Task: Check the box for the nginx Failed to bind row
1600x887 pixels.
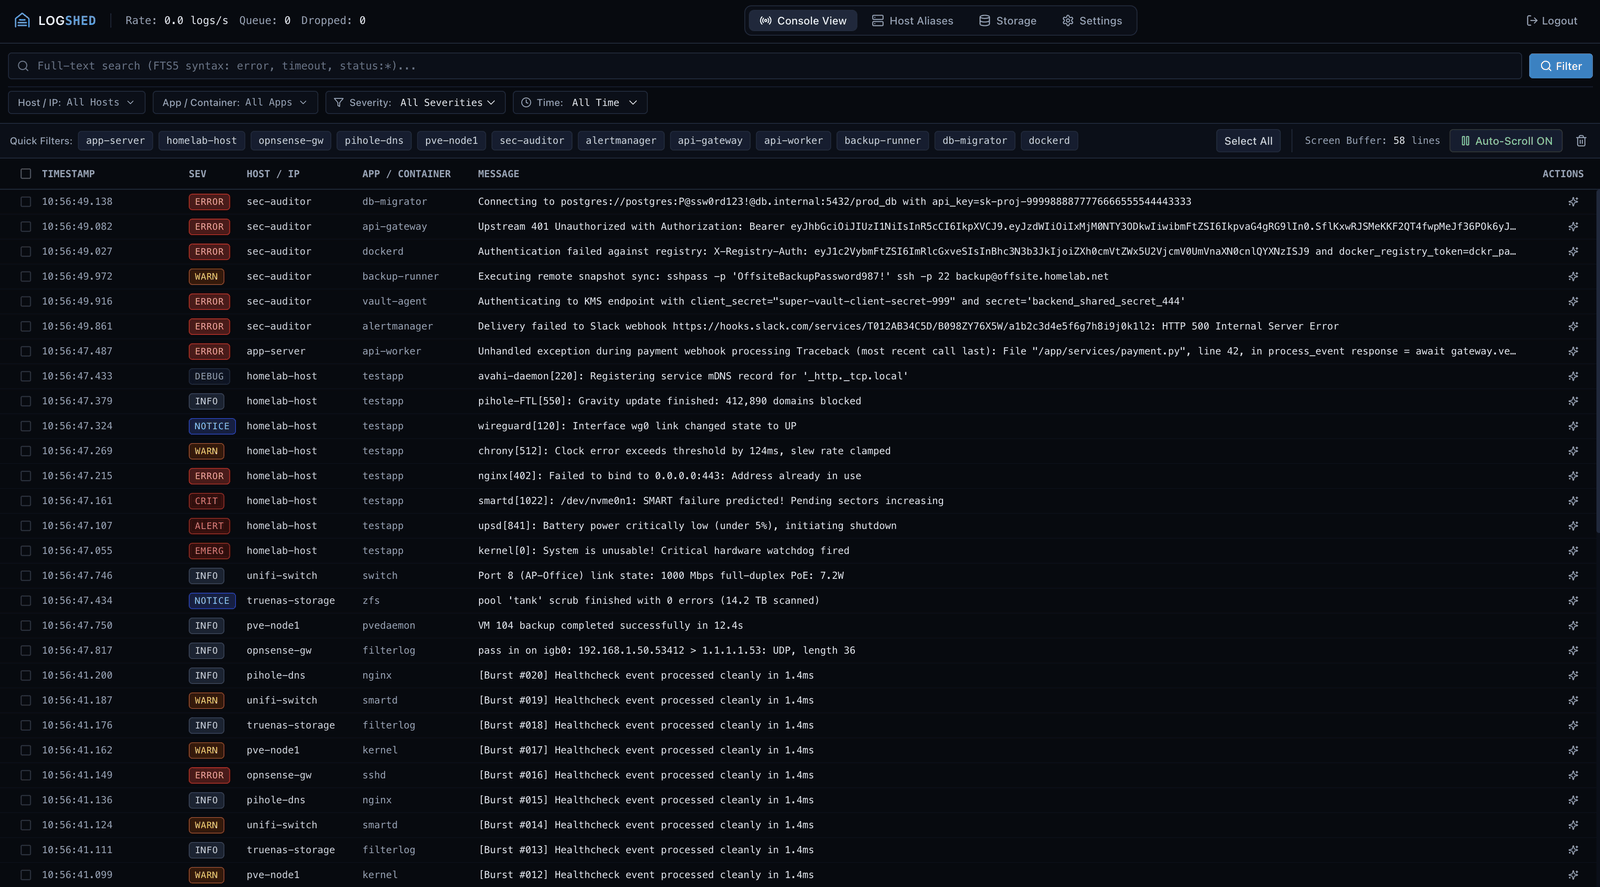Action: tap(26, 476)
